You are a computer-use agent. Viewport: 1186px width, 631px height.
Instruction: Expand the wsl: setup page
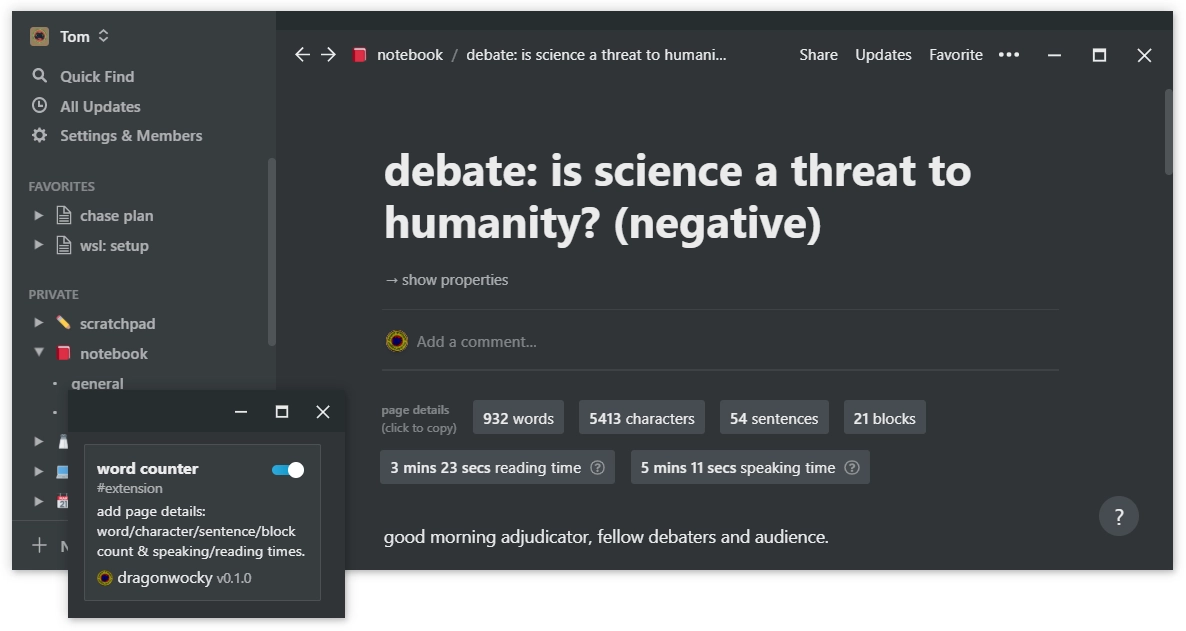(39, 246)
